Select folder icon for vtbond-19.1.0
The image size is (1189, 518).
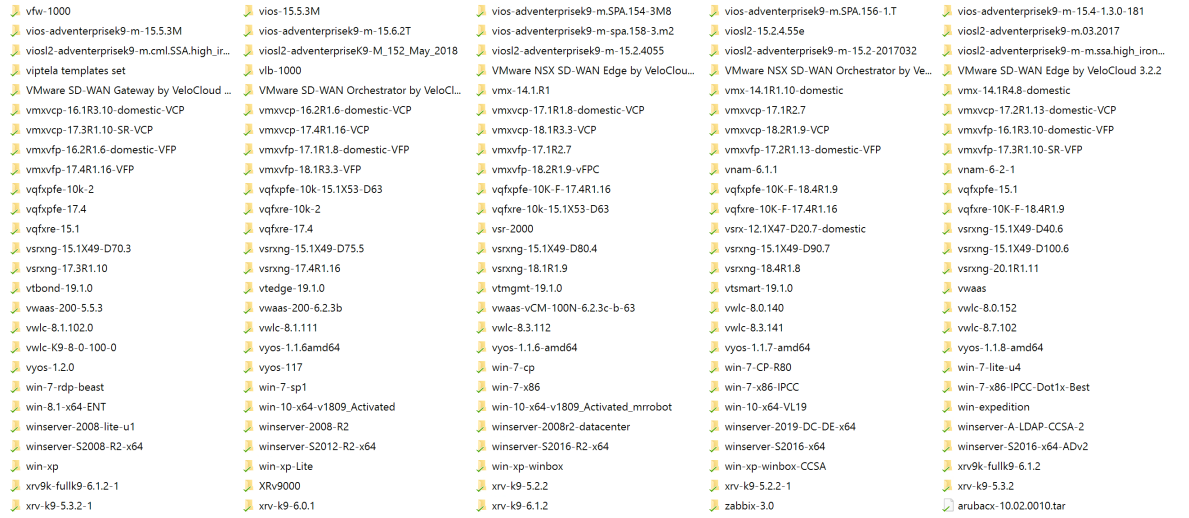pyautogui.click(x=16, y=288)
